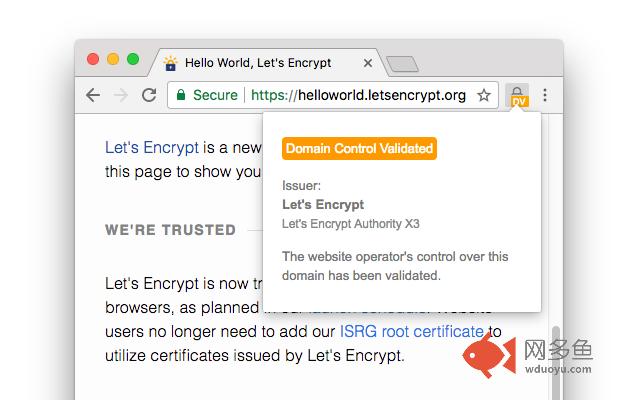Click the DV certificate extension icon
Screen dimensions: 640x400
point(517,95)
